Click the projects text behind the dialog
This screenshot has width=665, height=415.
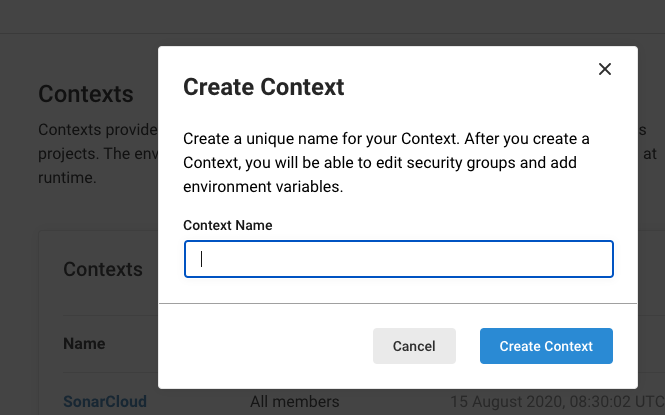tap(65, 154)
